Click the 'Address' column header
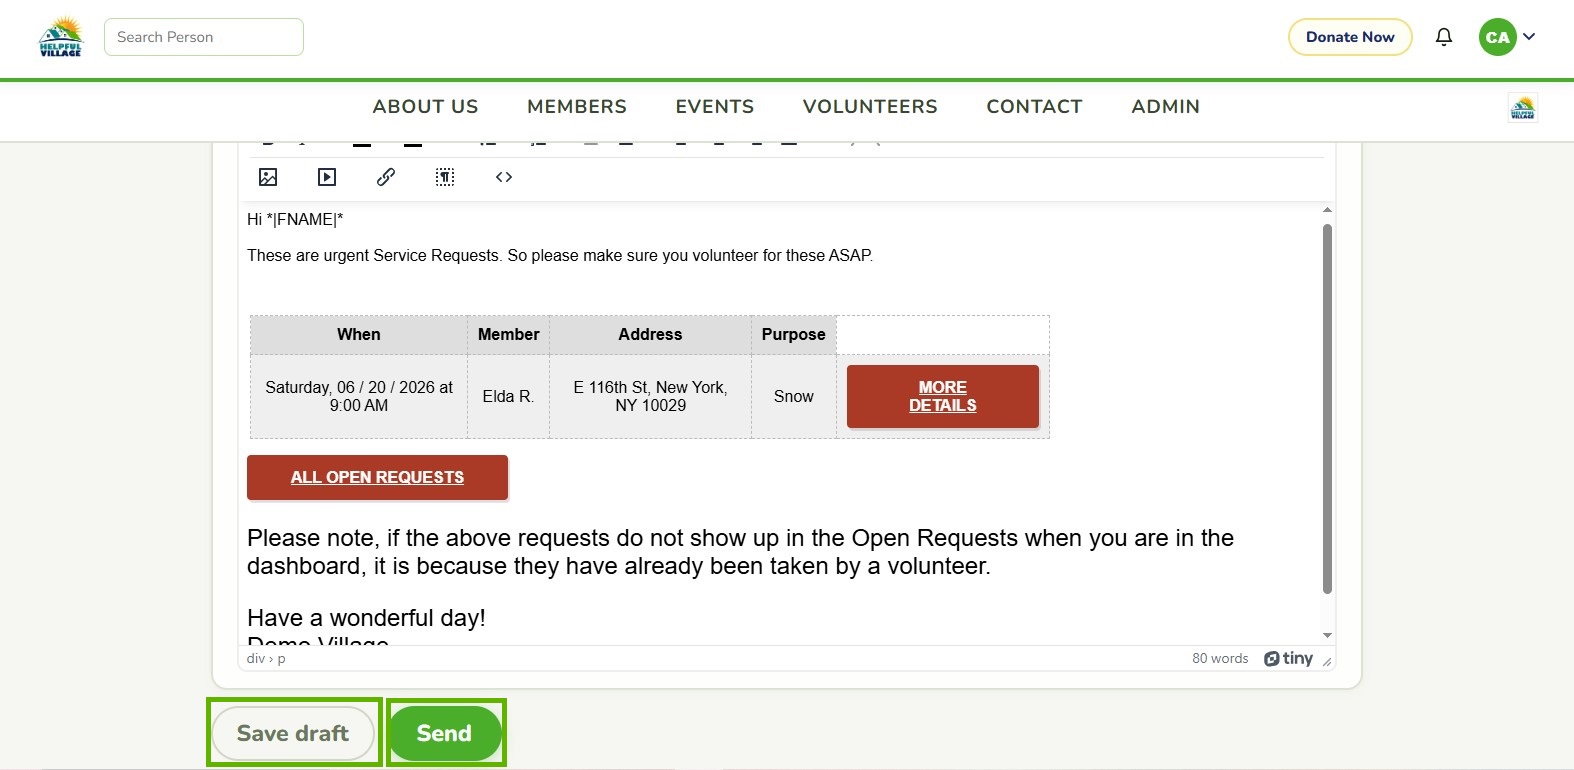The image size is (1574, 770). [x=650, y=334]
